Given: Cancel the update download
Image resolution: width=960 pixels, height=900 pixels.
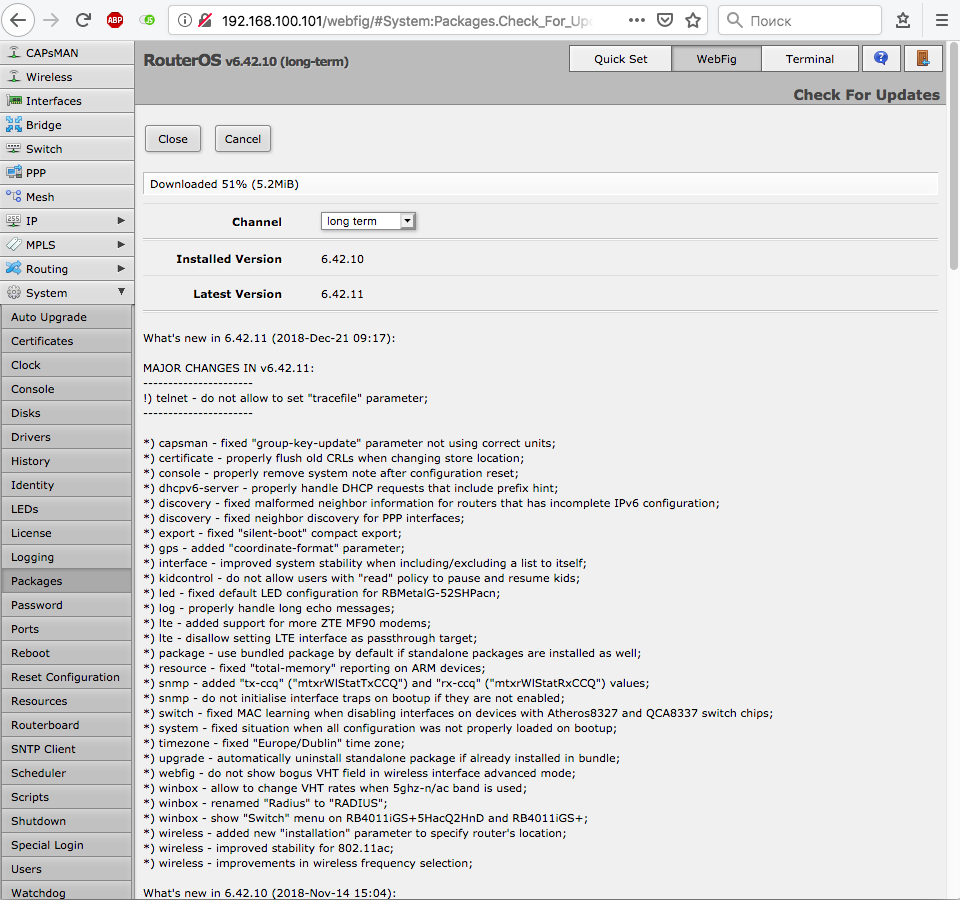Looking at the screenshot, I should click(242, 139).
